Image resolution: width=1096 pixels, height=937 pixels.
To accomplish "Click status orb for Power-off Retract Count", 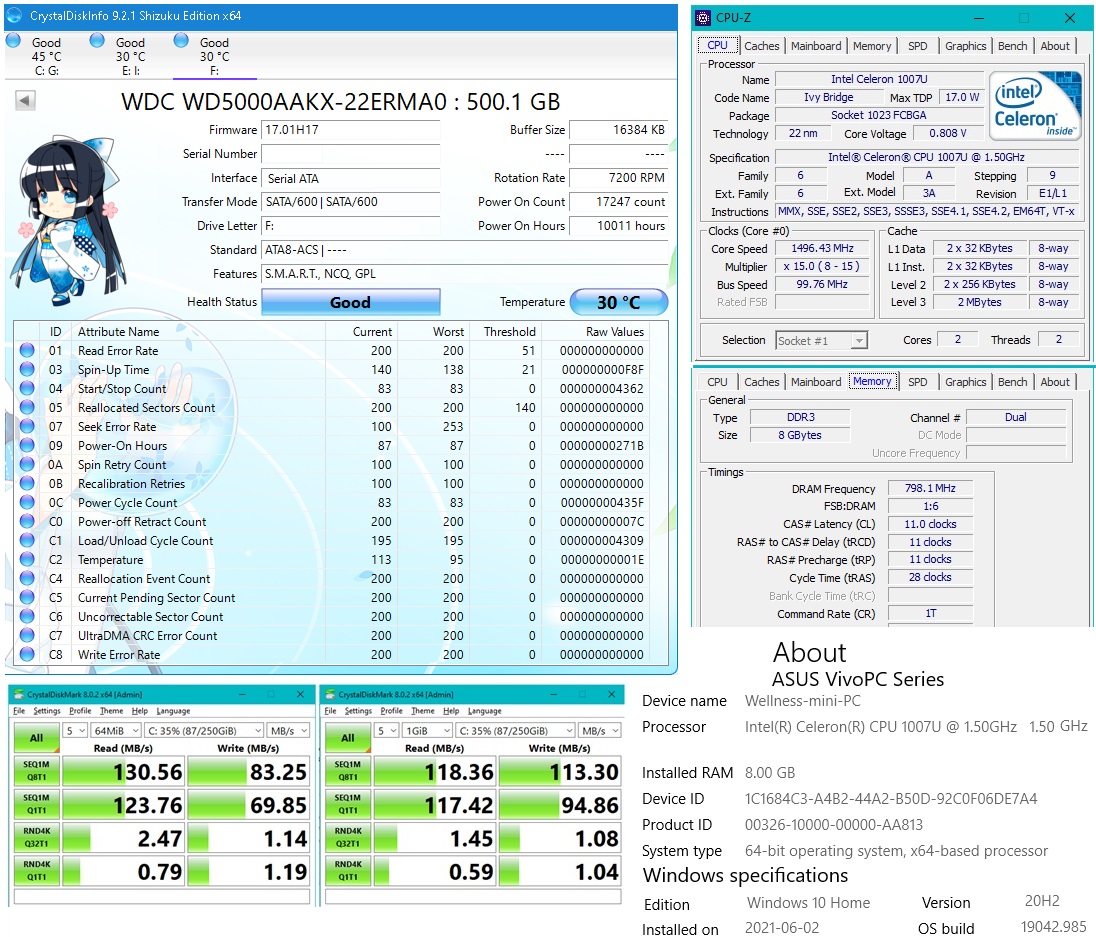I will tap(27, 521).
